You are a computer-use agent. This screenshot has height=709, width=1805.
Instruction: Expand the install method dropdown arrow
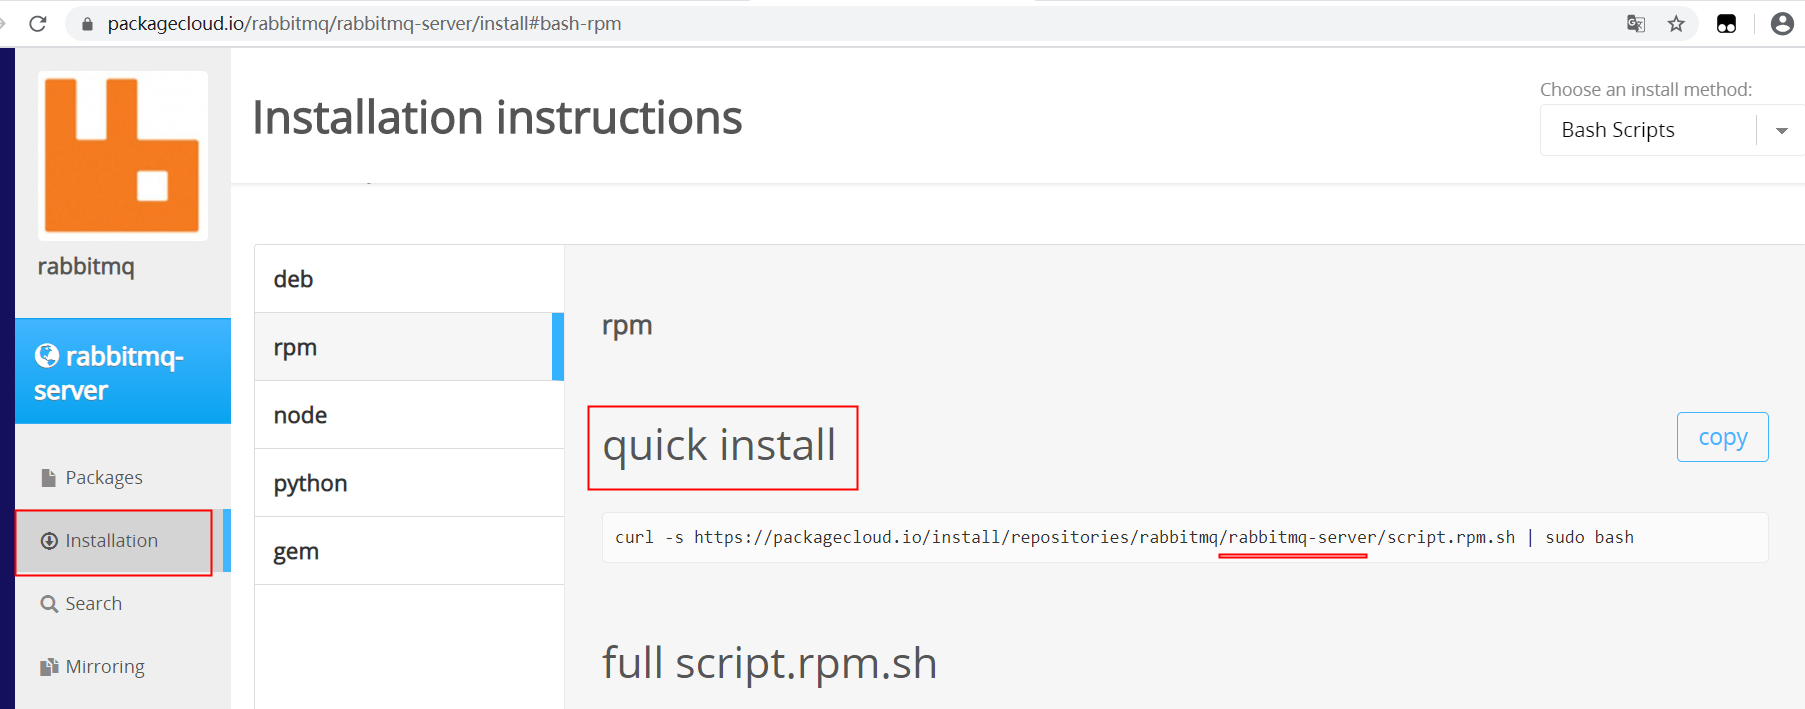[1781, 131]
